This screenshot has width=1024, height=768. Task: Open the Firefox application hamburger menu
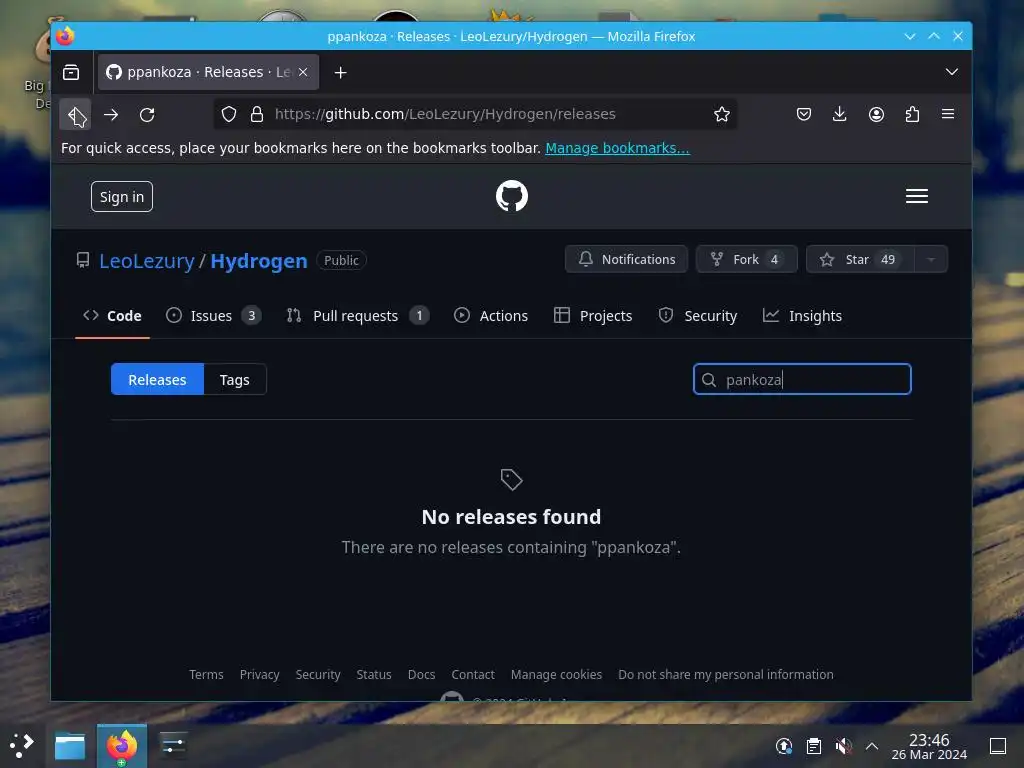pos(948,114)
